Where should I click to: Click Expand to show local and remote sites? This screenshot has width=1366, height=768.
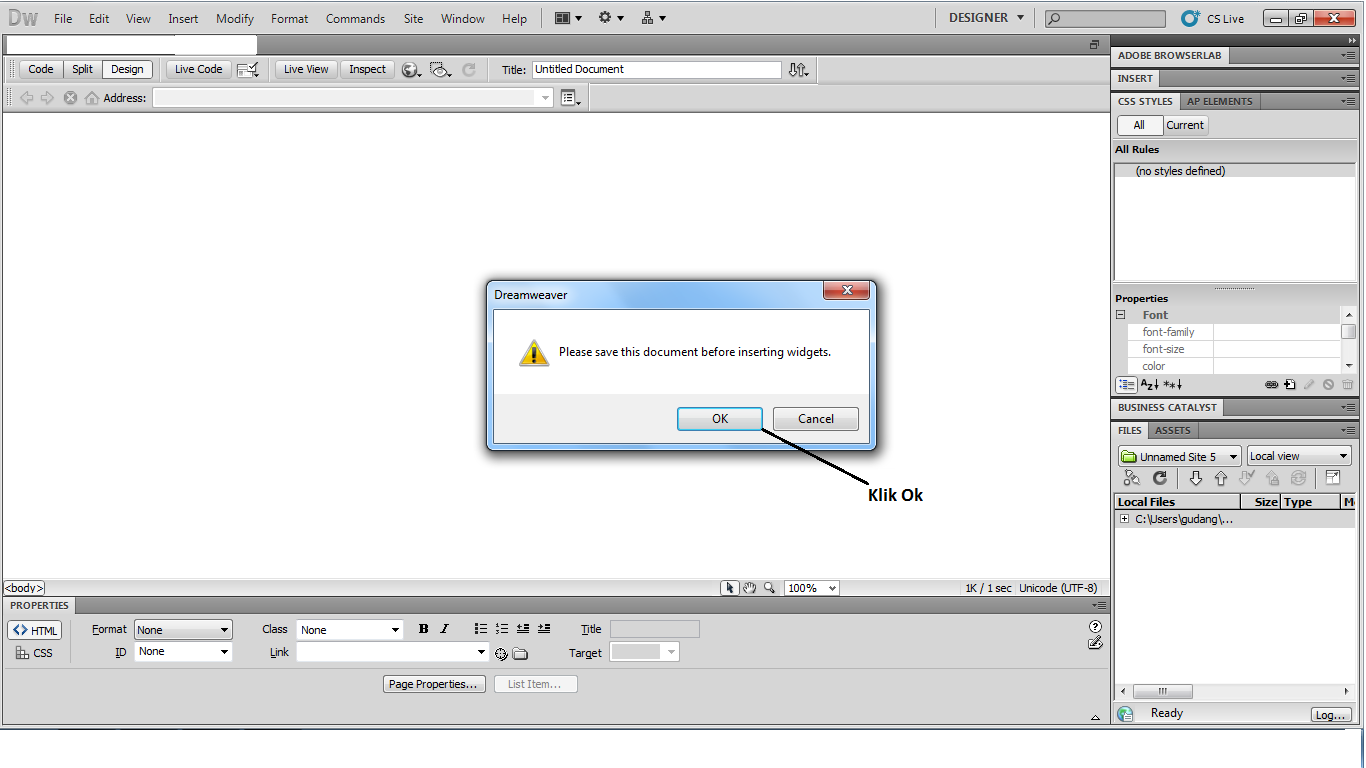click(1333, 479)
